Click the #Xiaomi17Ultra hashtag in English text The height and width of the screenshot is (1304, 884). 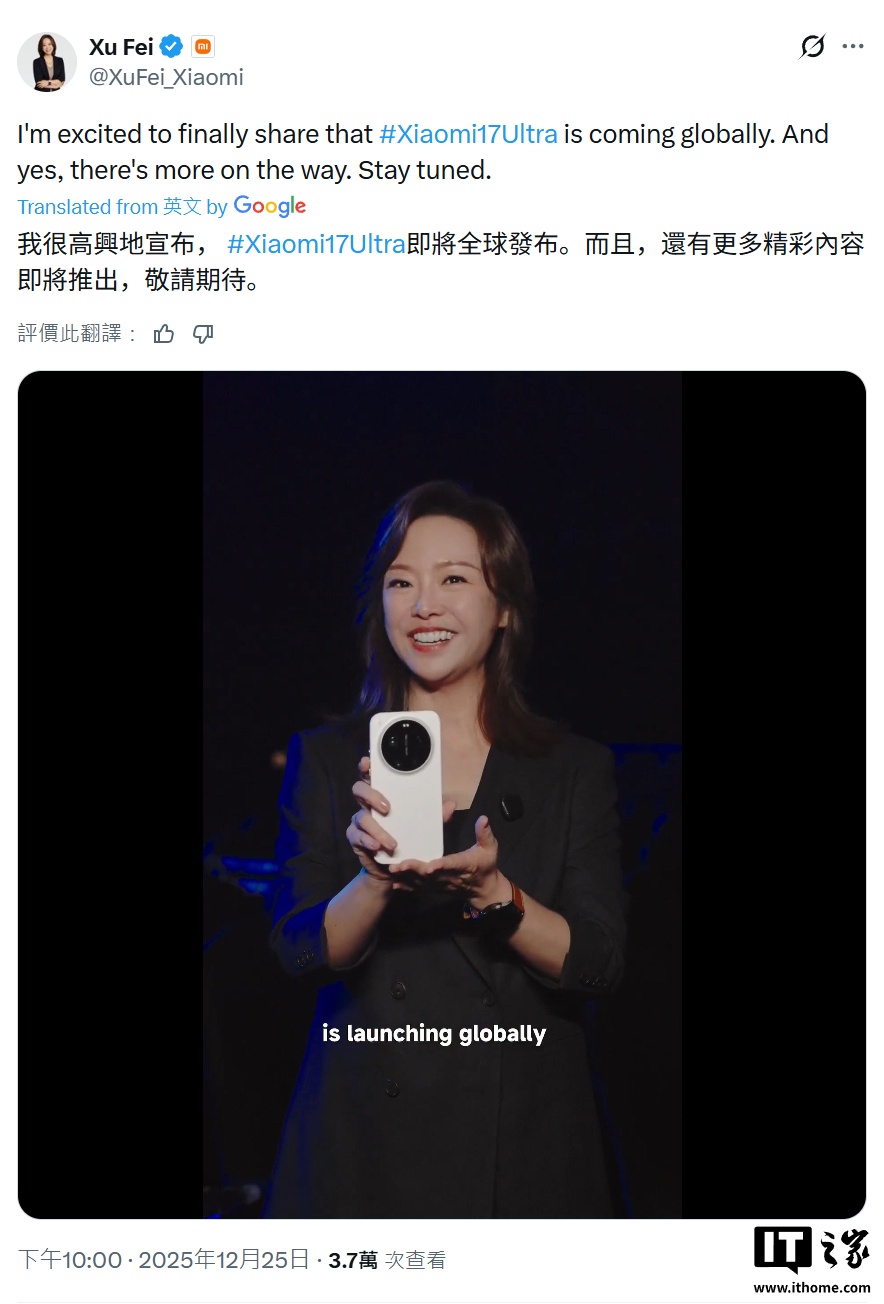pos(468,134)
